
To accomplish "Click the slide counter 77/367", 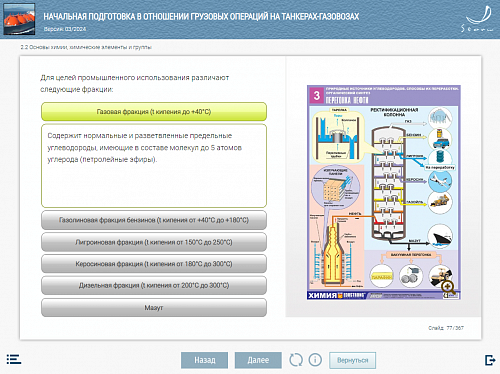I will click(446, 328).
